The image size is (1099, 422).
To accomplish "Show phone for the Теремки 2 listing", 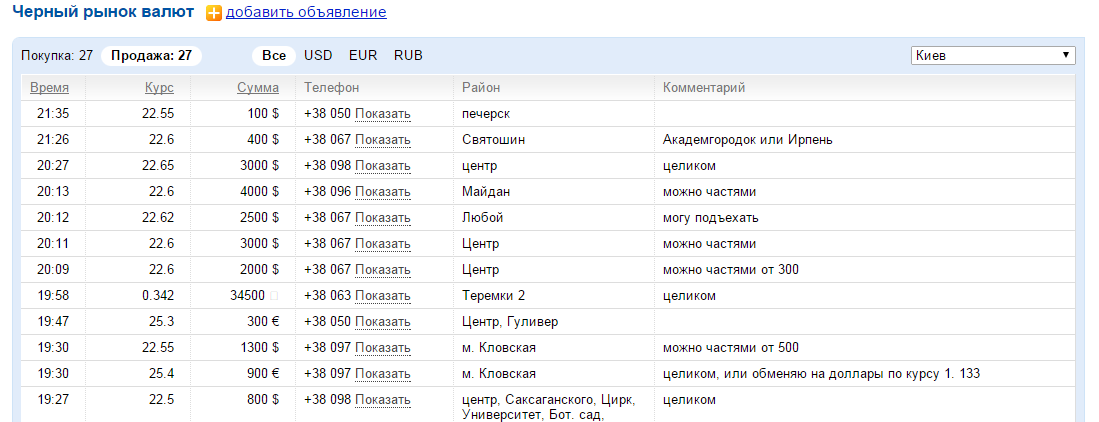I will tap(383, 296).
